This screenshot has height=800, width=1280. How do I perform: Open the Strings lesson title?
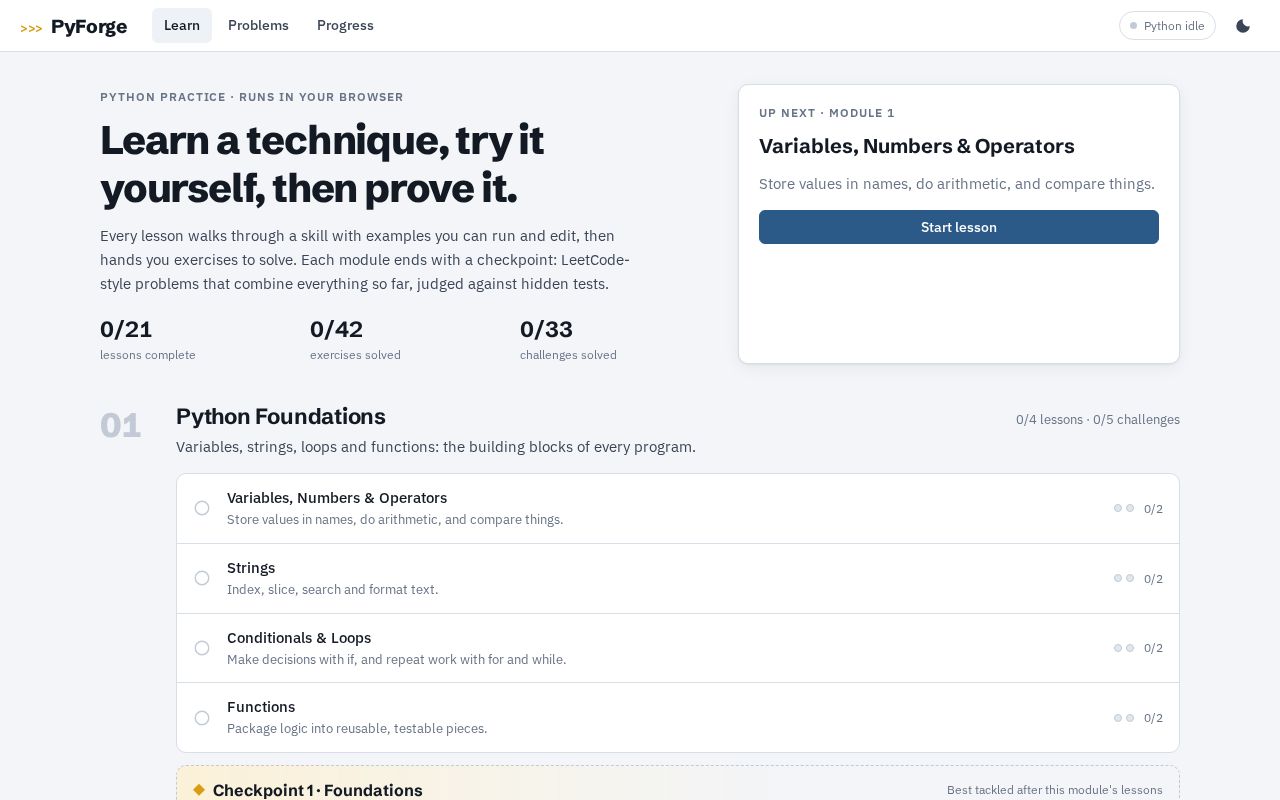pyautogui.click(x=251, y=568)
